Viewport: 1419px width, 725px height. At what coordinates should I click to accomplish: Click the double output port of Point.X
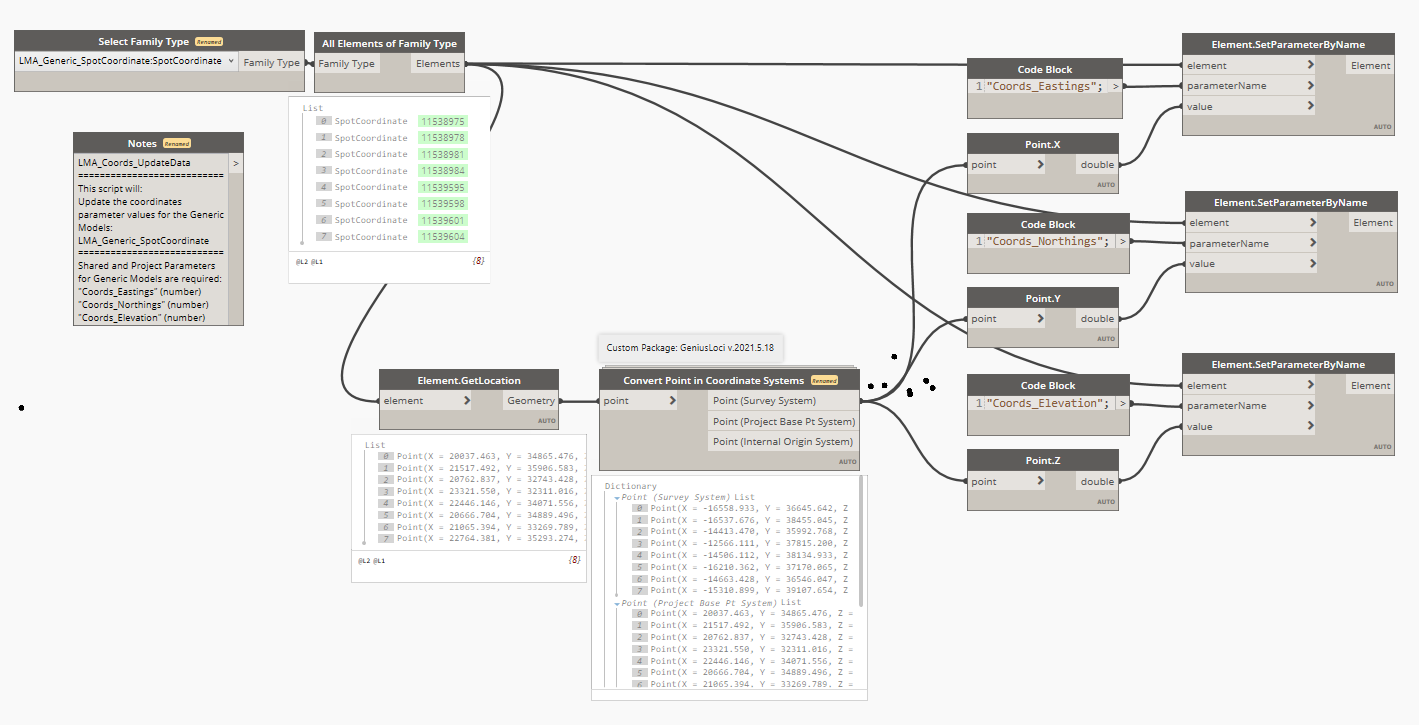coord(1097,164)
